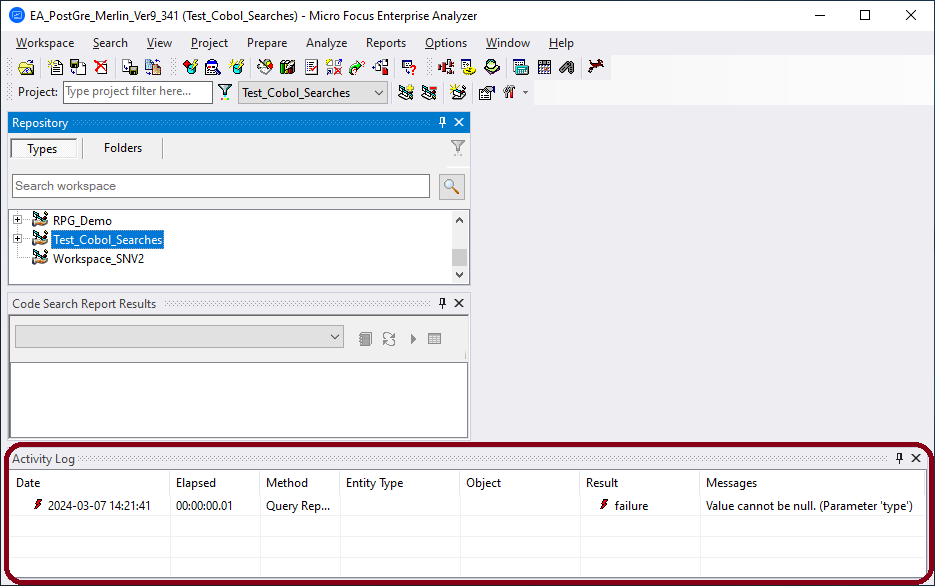Select the New document toolbar icon

pos(56,67)
